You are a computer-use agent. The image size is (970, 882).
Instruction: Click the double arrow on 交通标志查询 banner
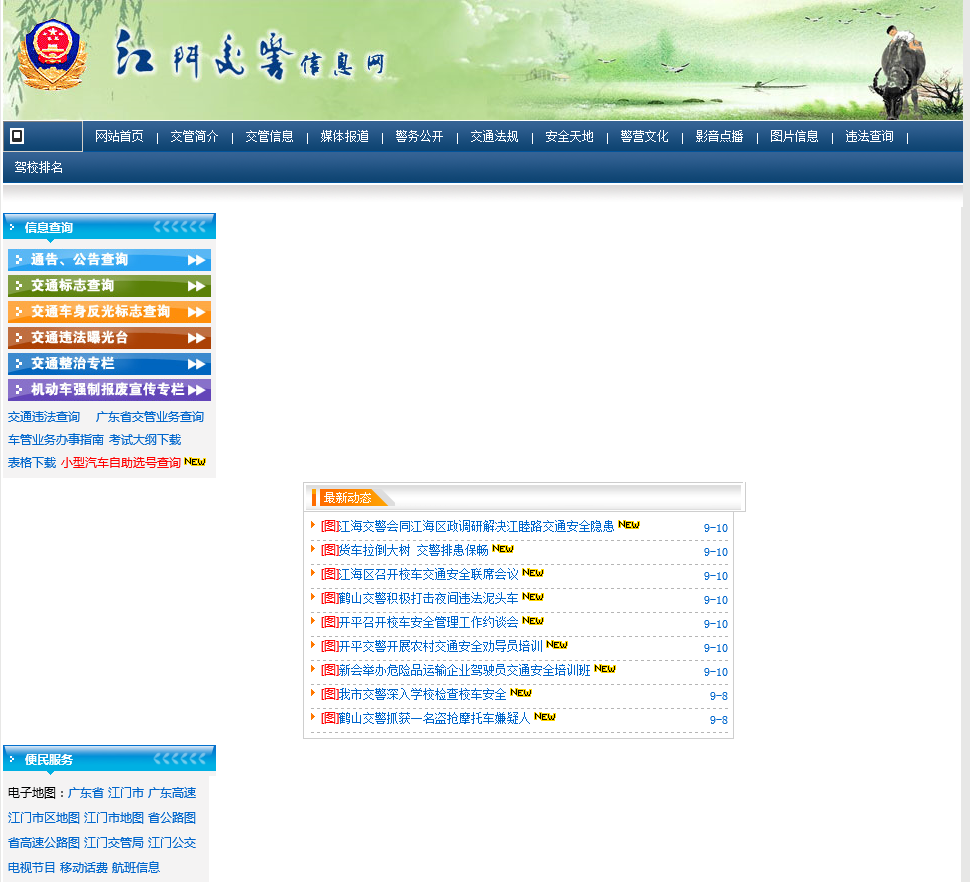click(x=197, y=286)
